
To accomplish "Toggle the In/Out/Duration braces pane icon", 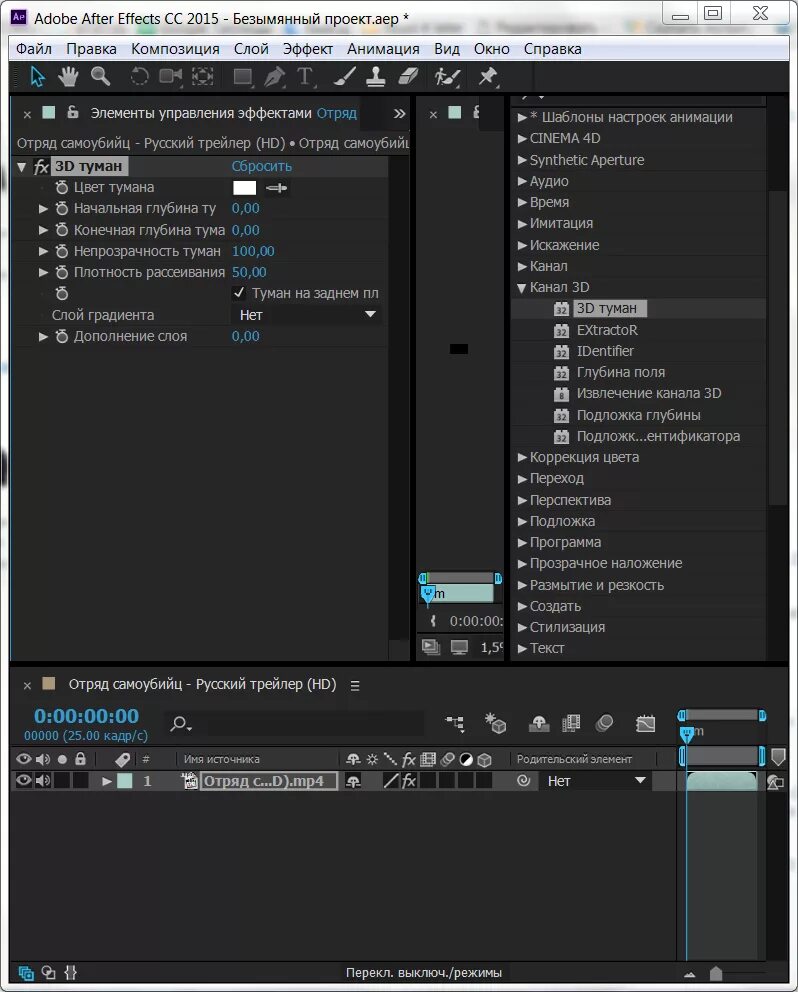I will pyautogui.click(x=70, y=973).
